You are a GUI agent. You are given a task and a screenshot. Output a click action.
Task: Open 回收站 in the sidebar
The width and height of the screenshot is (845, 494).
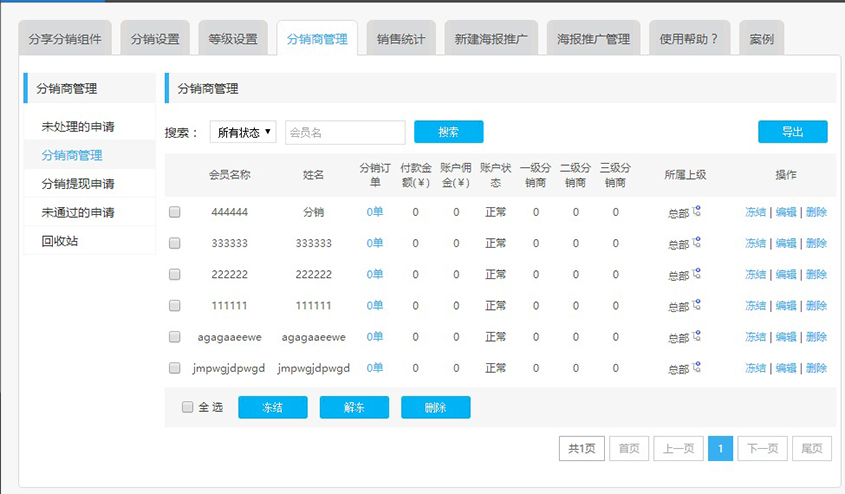60,241
